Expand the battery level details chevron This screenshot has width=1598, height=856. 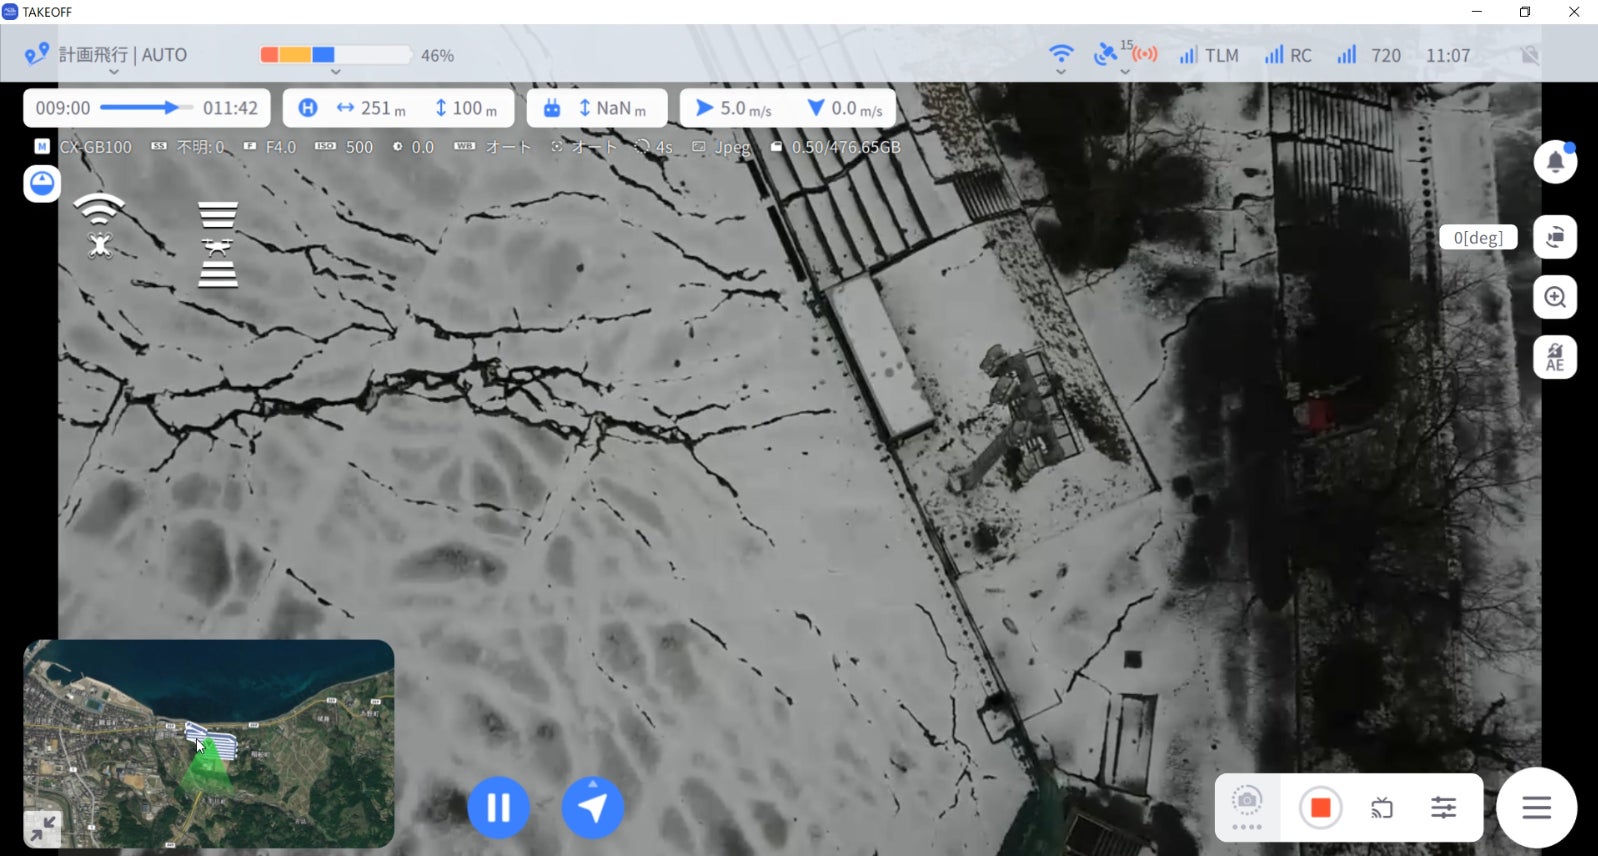335,72
